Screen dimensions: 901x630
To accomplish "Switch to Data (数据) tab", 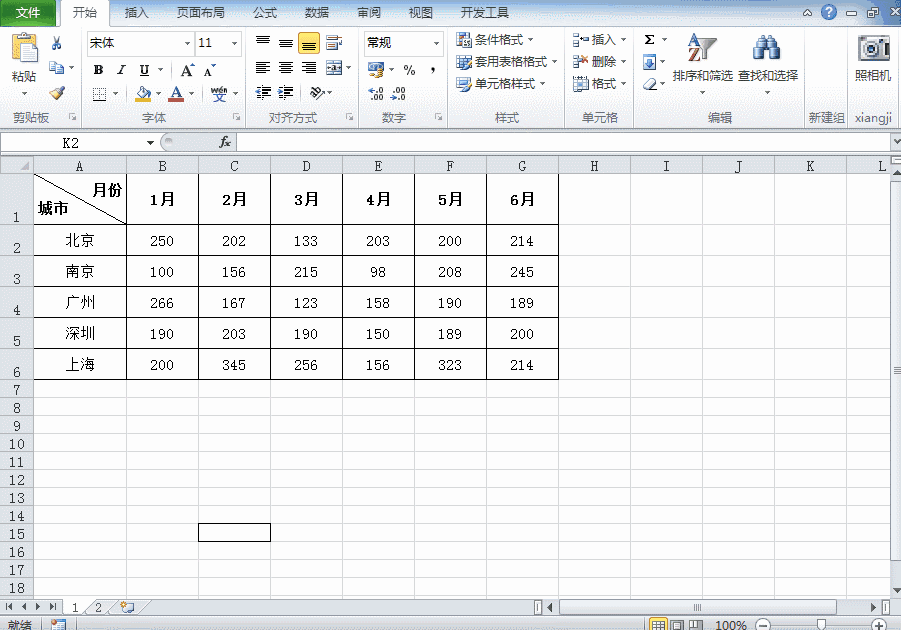I will click(317, 13).
